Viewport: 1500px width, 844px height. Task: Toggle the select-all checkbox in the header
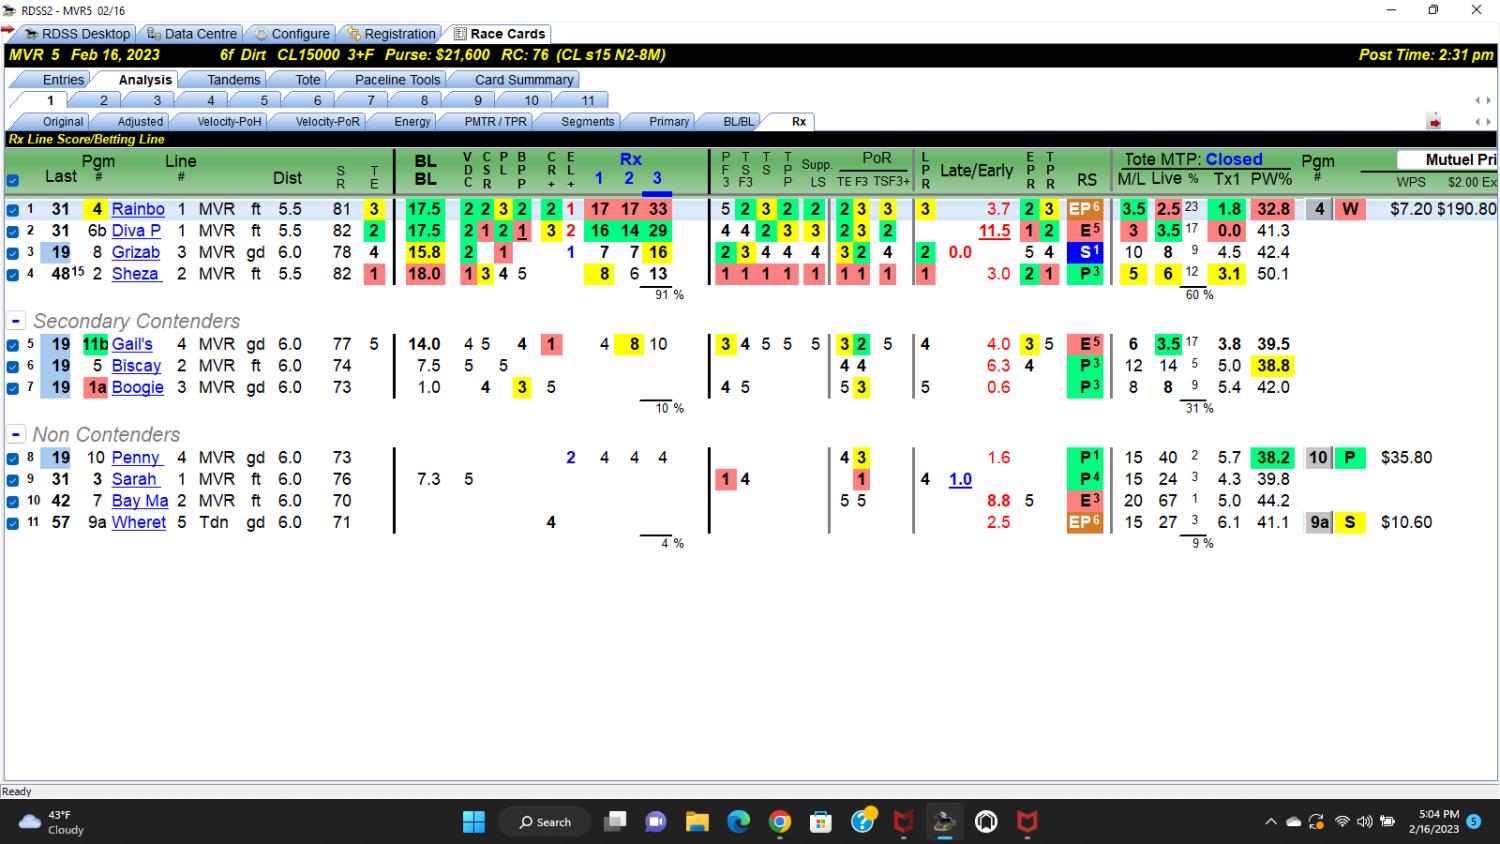point(13,181)
